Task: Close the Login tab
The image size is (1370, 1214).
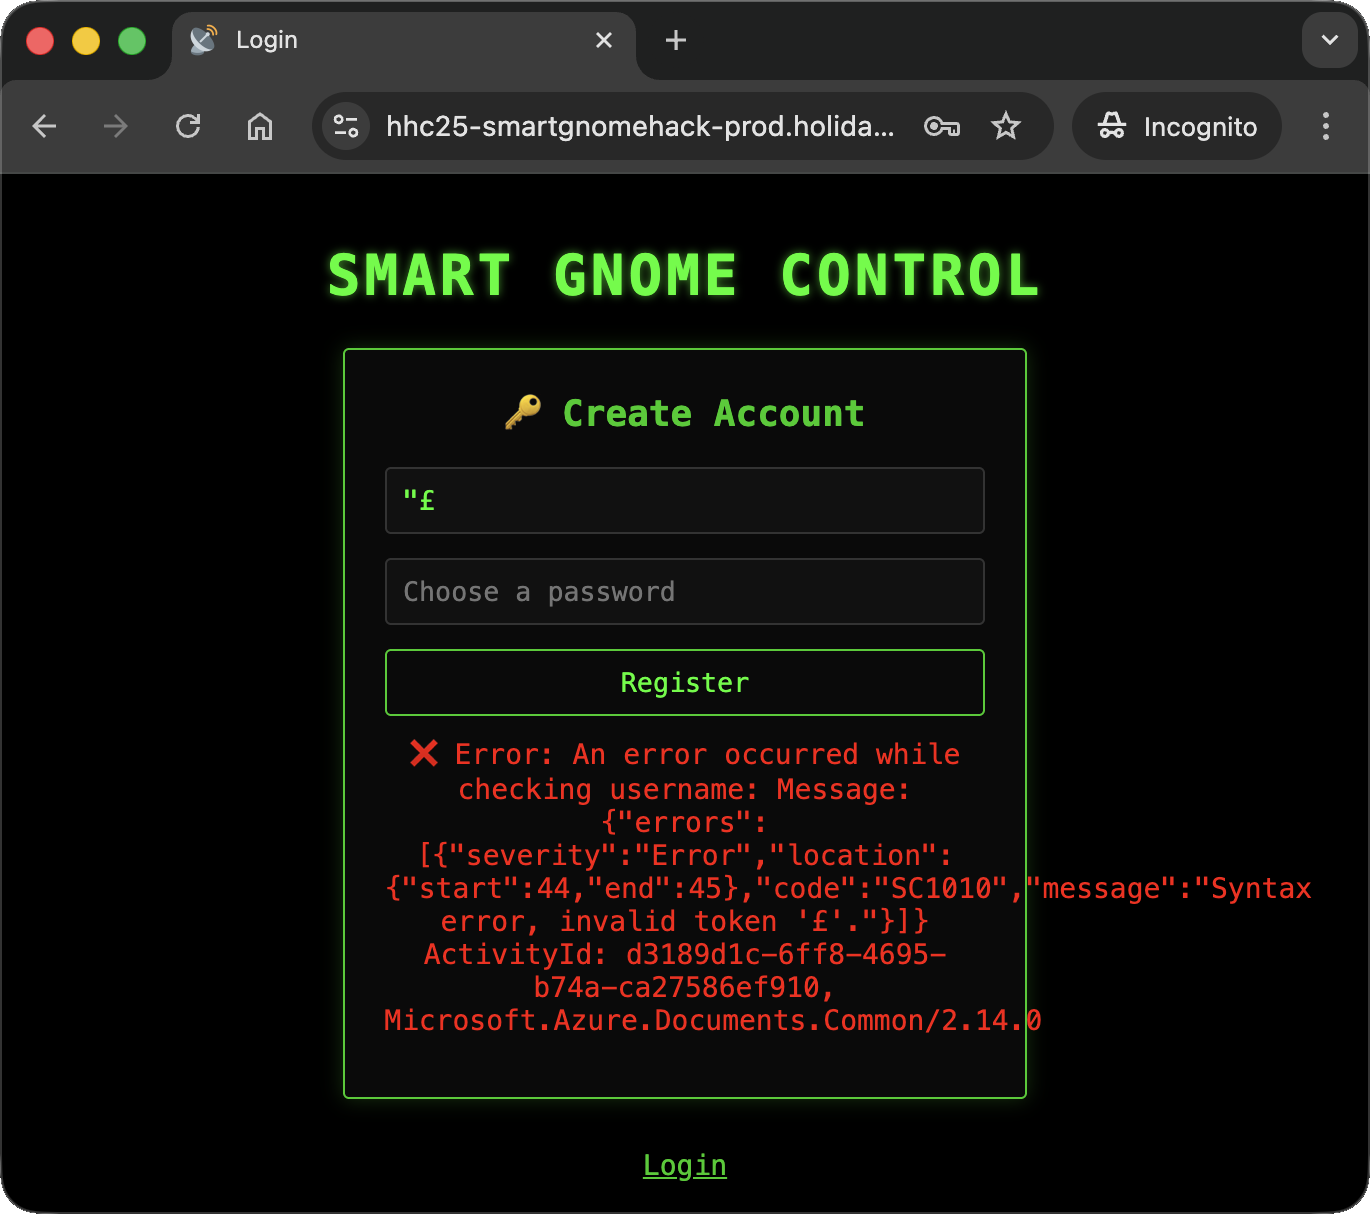Action: (604, 40)
